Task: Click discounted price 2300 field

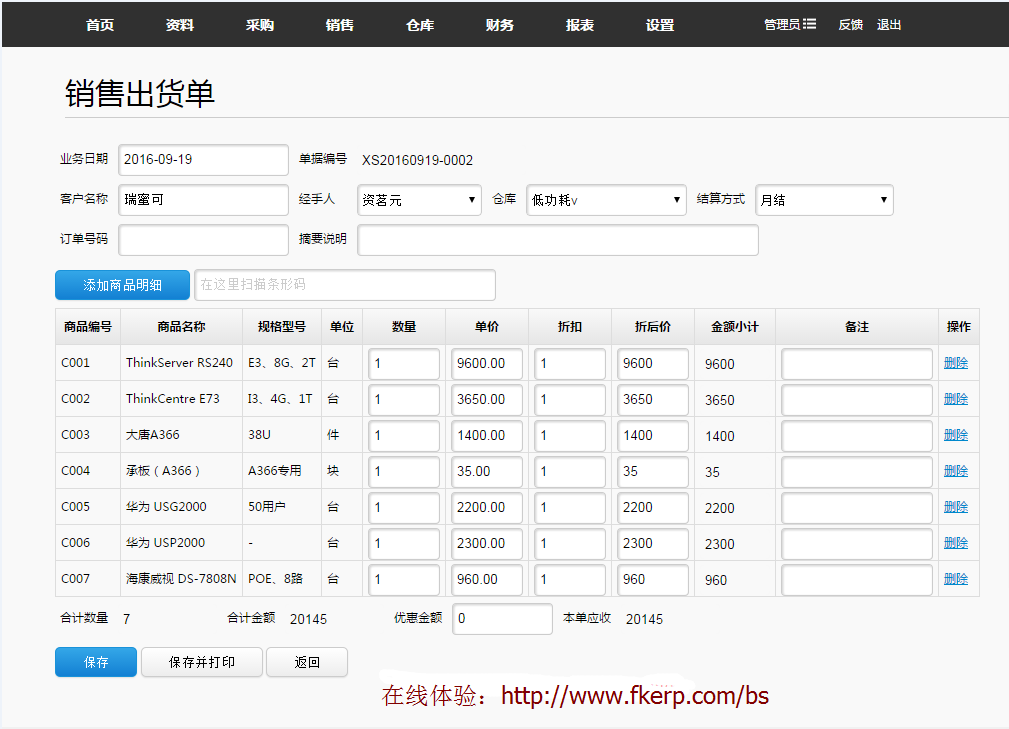Action: 653,544
